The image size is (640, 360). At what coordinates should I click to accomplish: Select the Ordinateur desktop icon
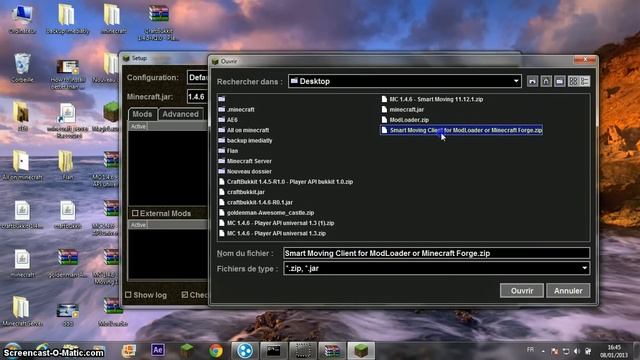point(22,19)
